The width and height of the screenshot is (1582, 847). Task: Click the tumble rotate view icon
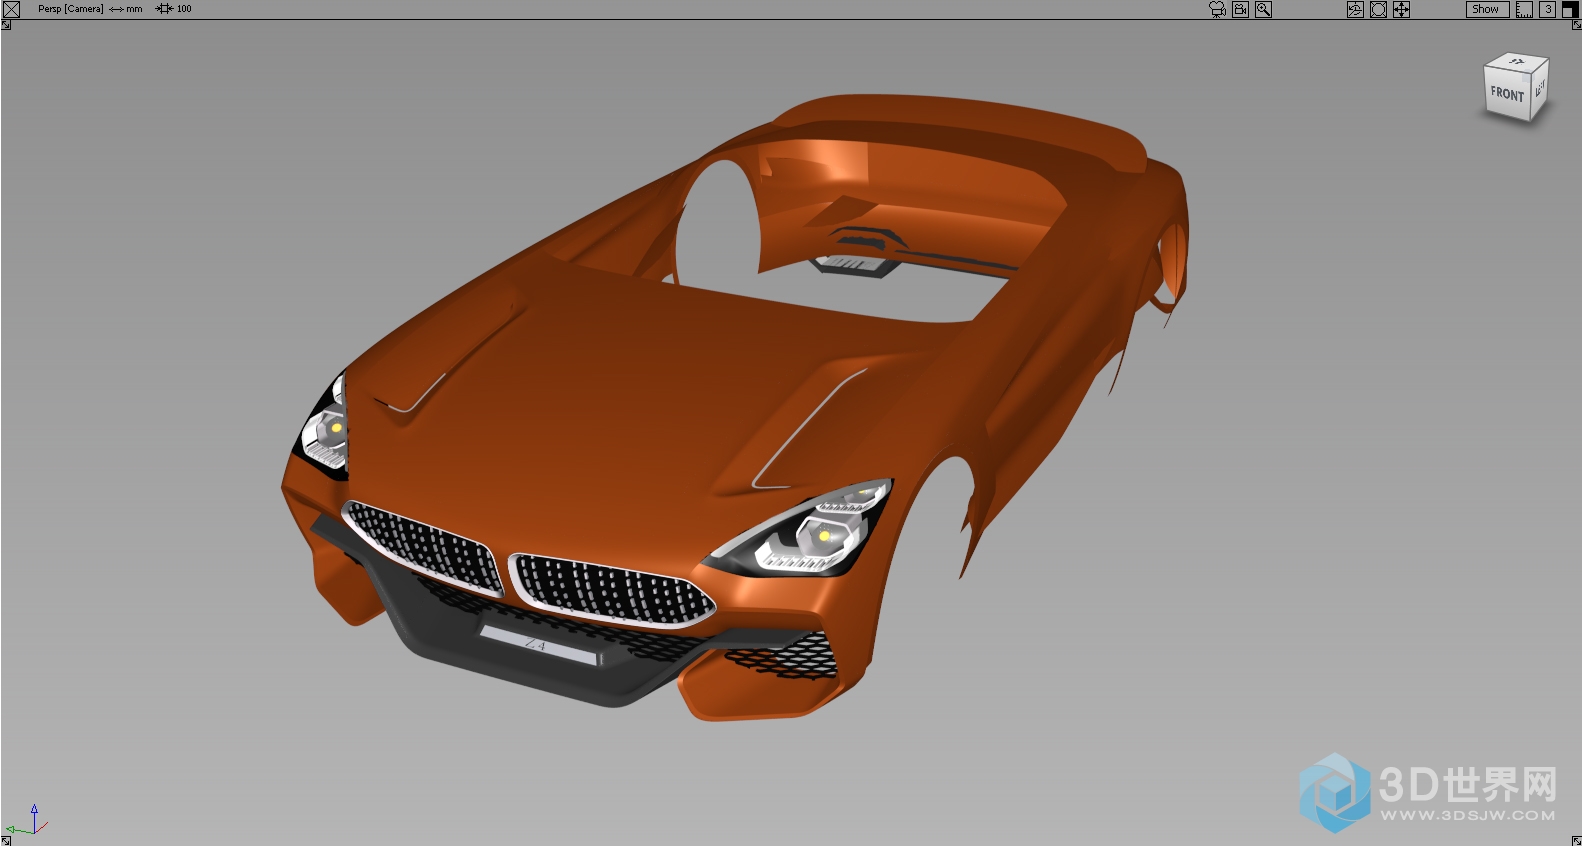(x=1355, y=9)
